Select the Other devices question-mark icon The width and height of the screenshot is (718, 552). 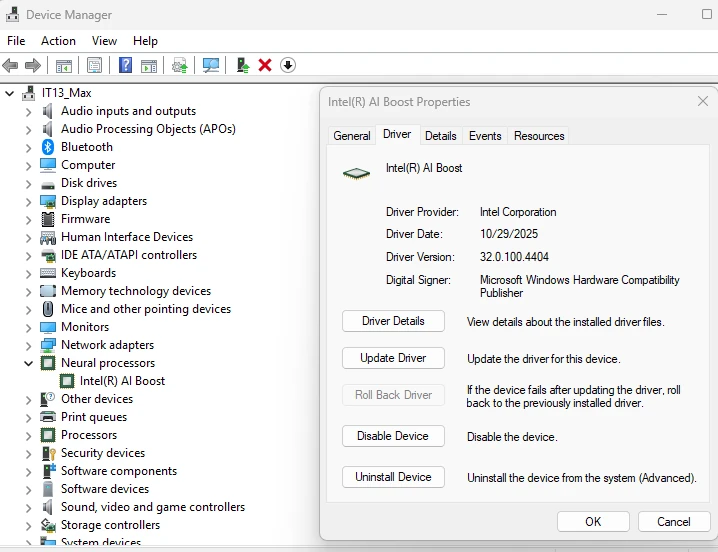click(x=48, y=399)
